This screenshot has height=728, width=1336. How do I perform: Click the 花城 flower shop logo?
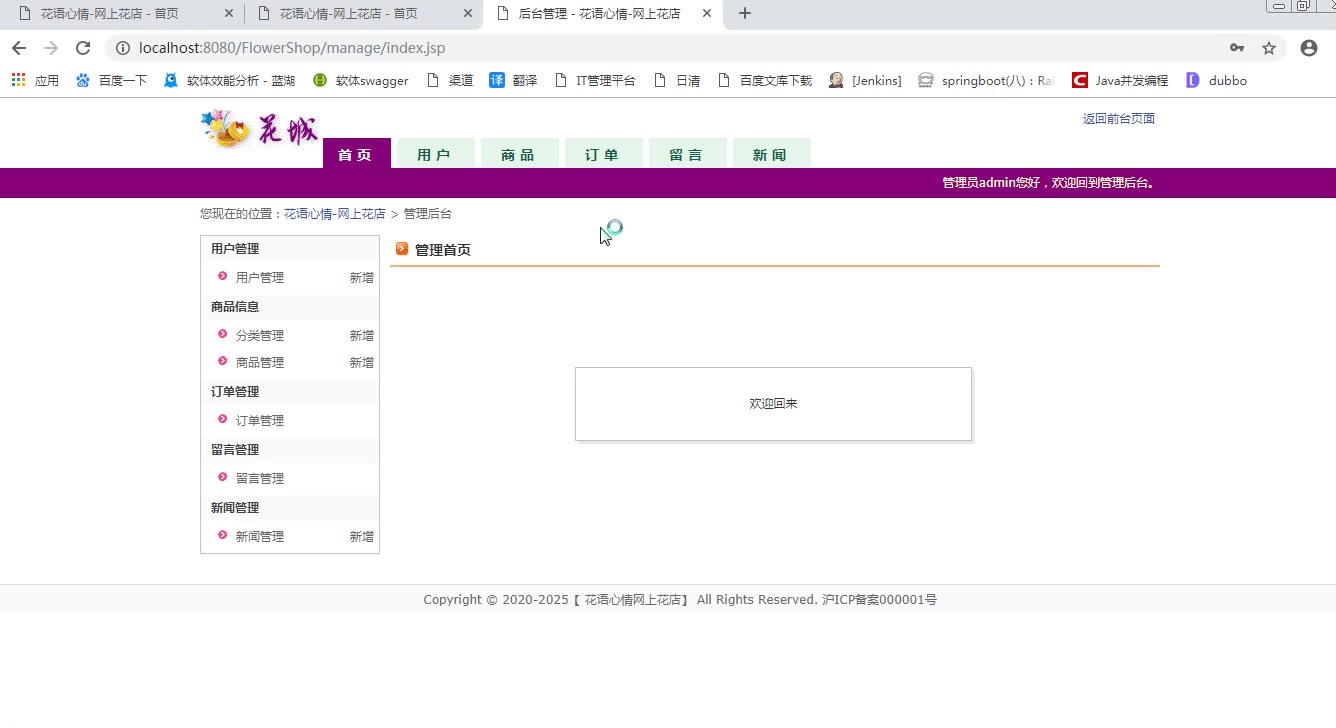pos(260,129)
